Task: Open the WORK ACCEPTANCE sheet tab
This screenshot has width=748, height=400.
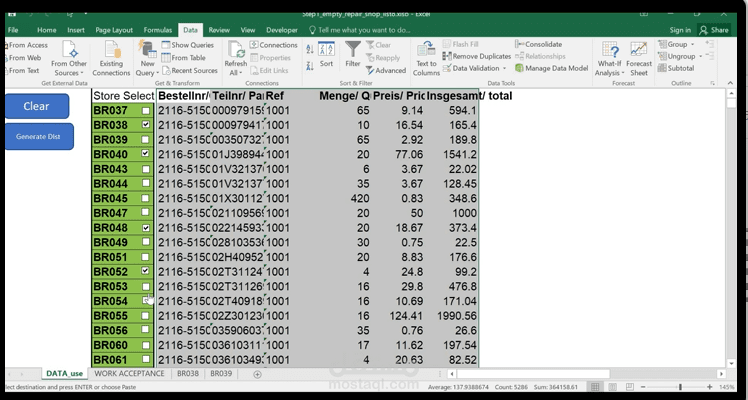Action: coord(129,374)
